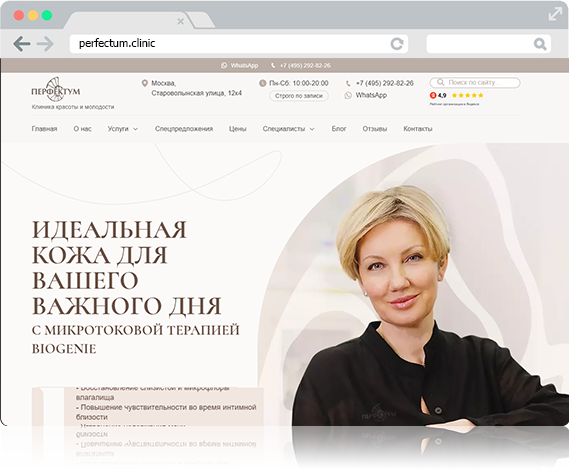Image resolution: width=570 pixels, height=470 pixels.
Task: Click the Поиск по сайту search field
Action: tap(475, 83)
